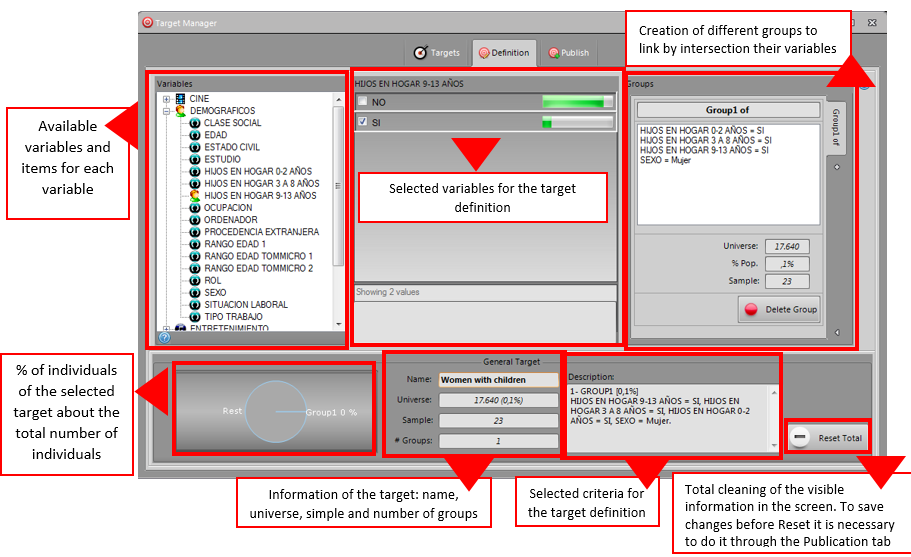Uncheck the SI checkbox
This screenshot has height=557, width=911.
[x=363, y=122]
